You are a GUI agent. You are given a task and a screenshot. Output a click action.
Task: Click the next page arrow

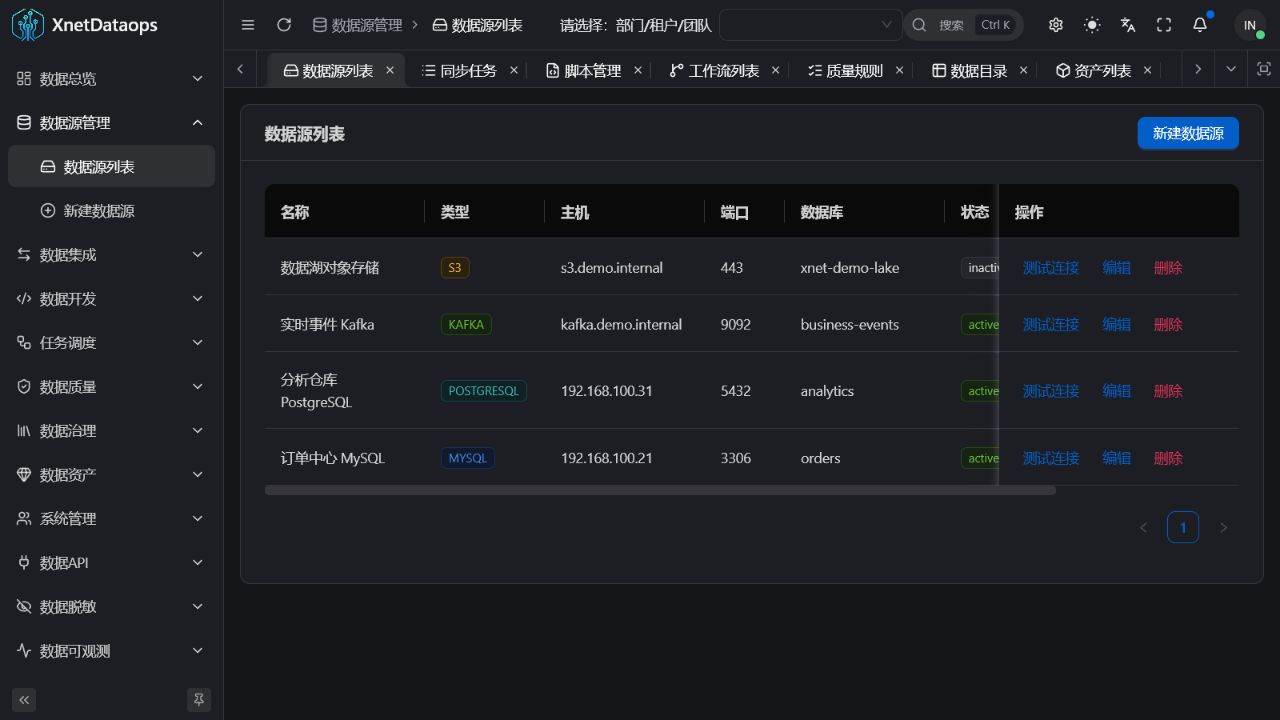tap(1223, 527)
